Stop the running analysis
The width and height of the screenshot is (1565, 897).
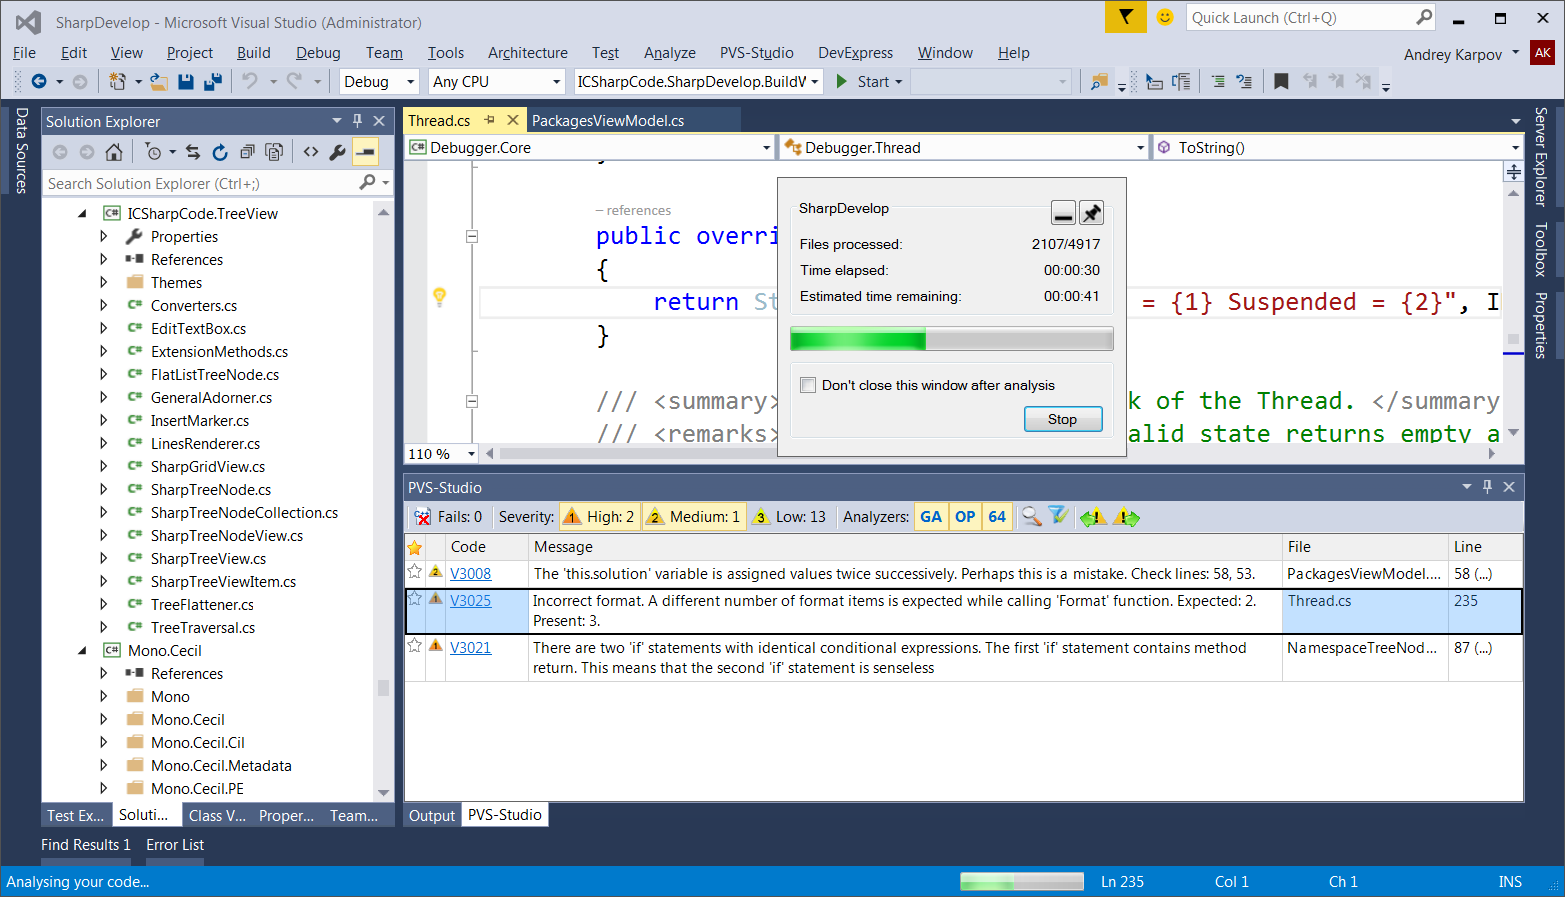(1062, 419)
